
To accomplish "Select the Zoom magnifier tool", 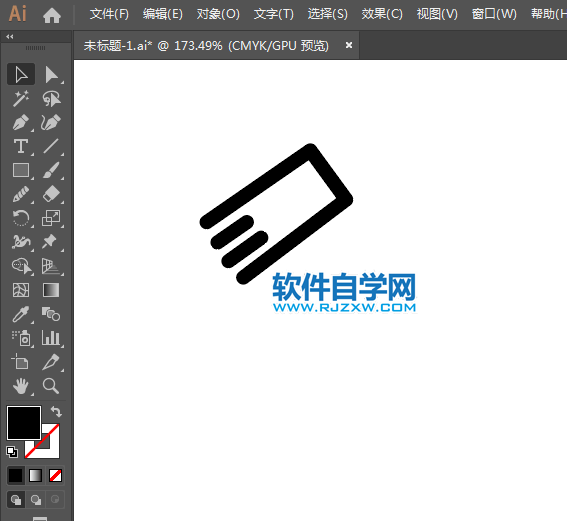I will click(x=51, y=386).
